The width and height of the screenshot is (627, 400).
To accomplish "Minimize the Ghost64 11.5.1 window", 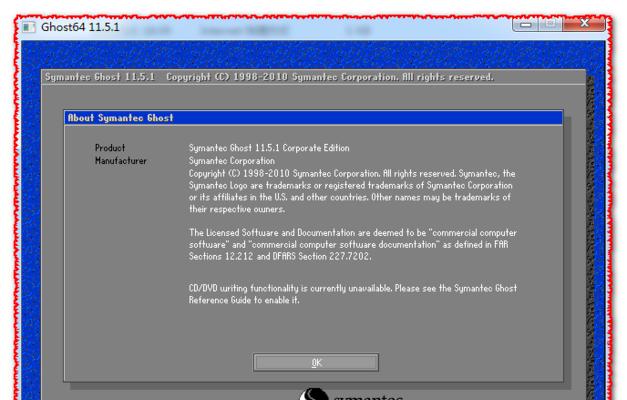I will click(526, 24).
